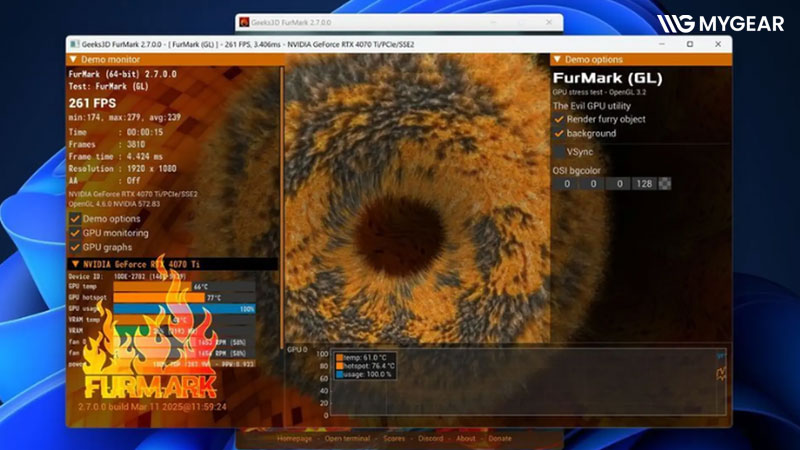Click the Donate link in the back window

pyautogui.click(x=500, y=438)
